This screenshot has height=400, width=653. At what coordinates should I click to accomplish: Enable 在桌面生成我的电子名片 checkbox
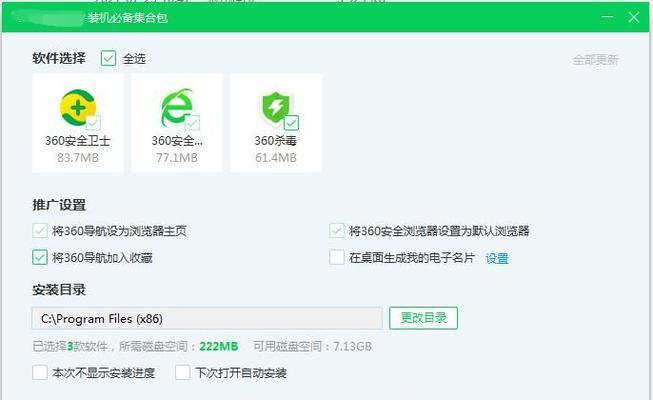pos(336,258)
